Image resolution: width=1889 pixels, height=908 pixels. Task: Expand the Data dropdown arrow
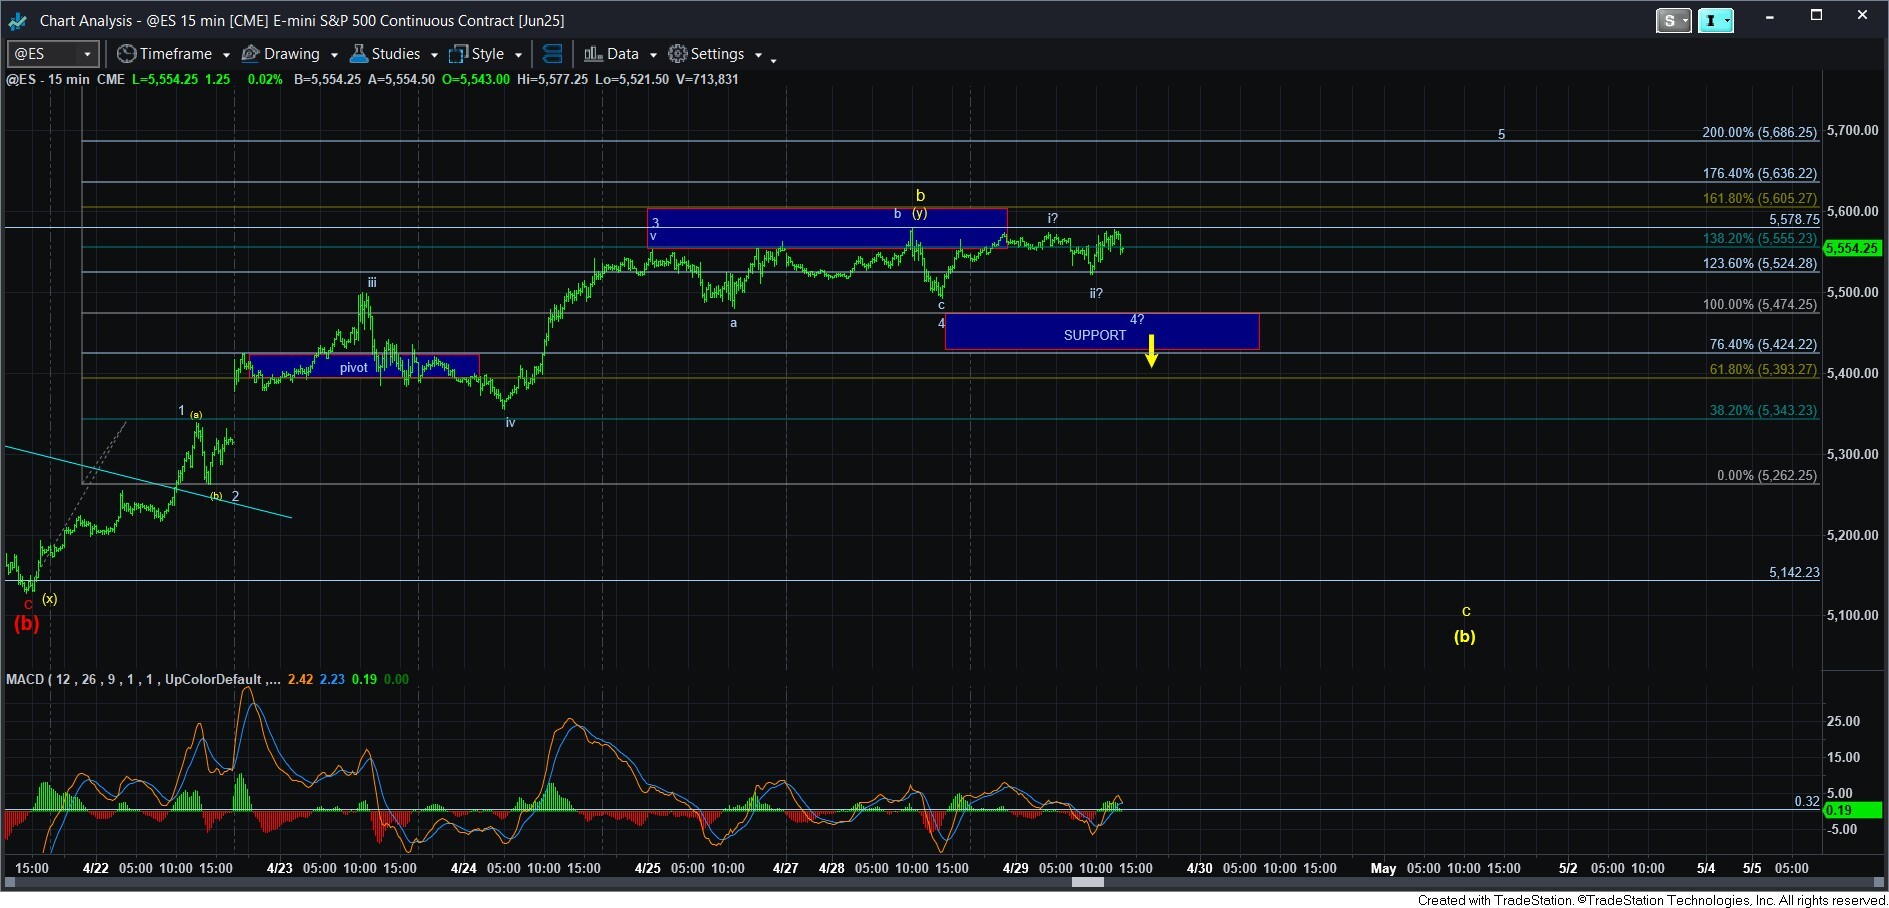[x=653, y=55]
